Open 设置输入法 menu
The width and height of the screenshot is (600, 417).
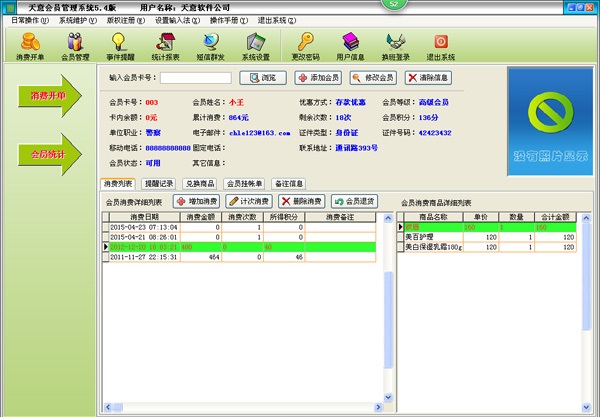[177, 21]
